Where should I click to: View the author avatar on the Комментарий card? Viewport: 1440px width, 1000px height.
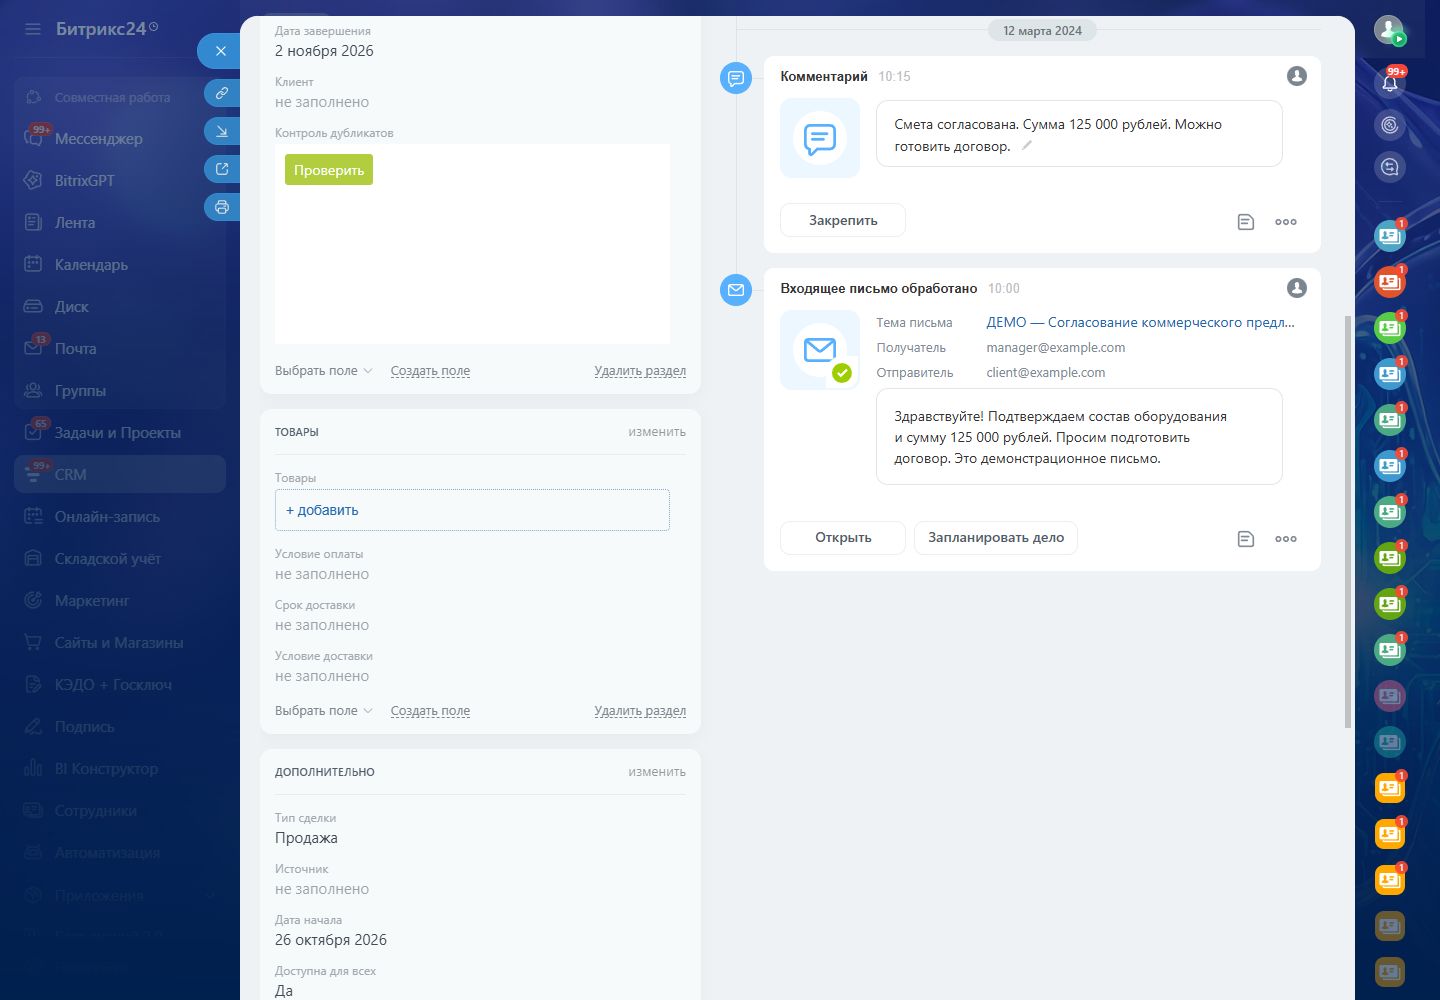tap(1297, 76)
